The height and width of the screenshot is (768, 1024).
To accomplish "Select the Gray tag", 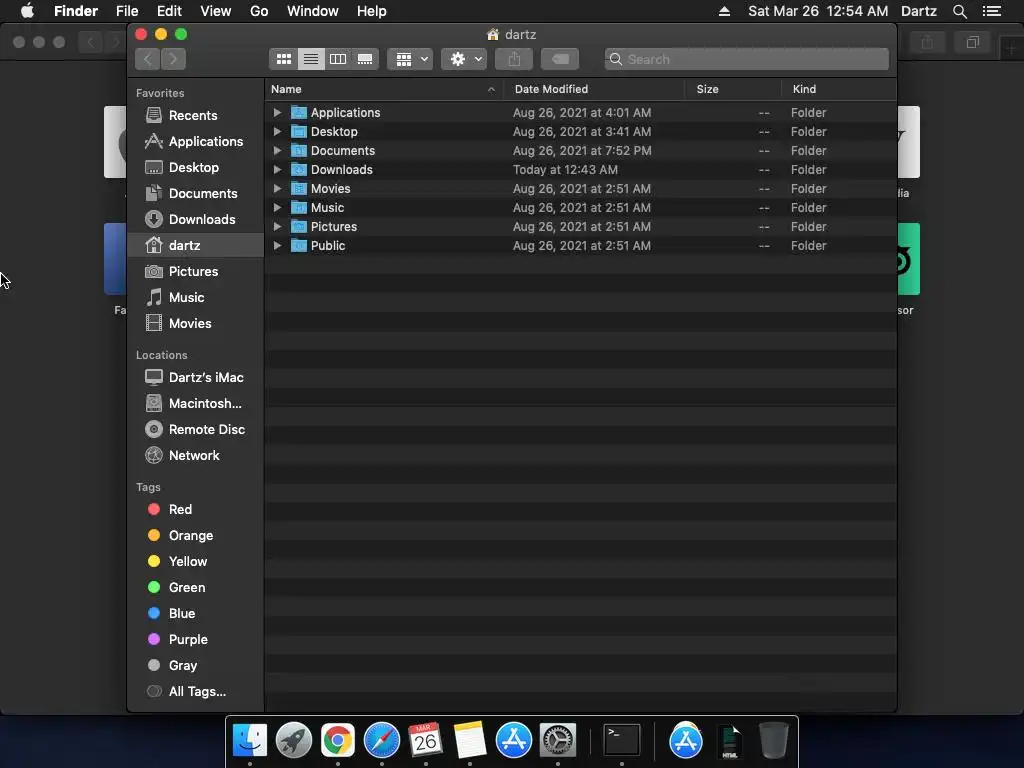I will click(195, 665).
